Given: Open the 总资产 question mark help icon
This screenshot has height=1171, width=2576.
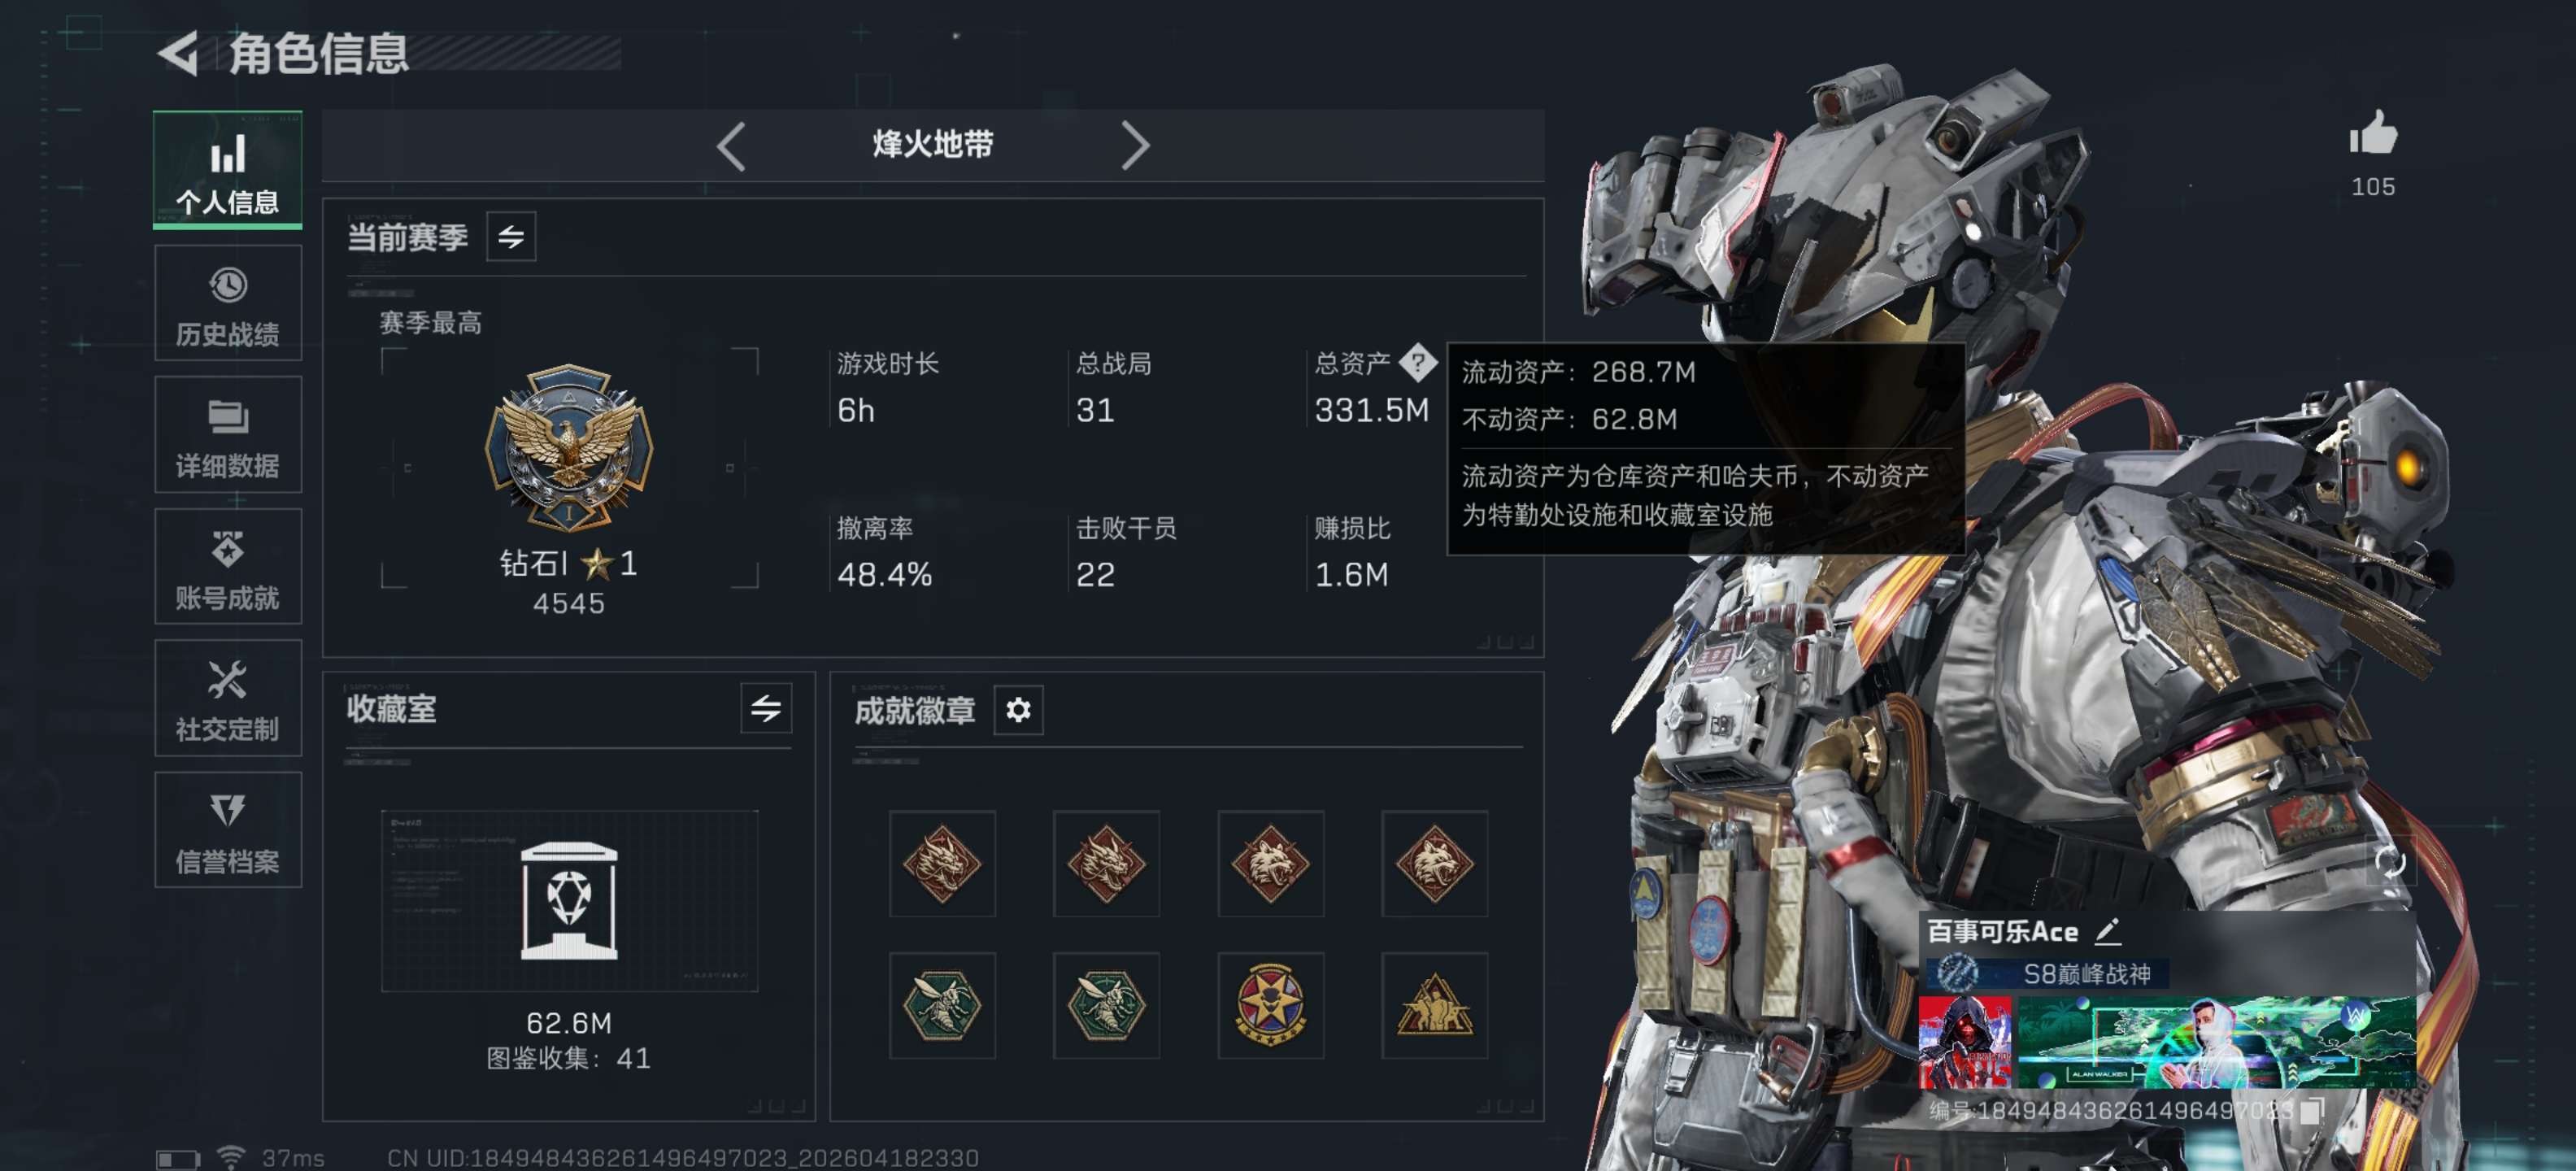Looking at the screenshot, I should tap(1417, 363).
